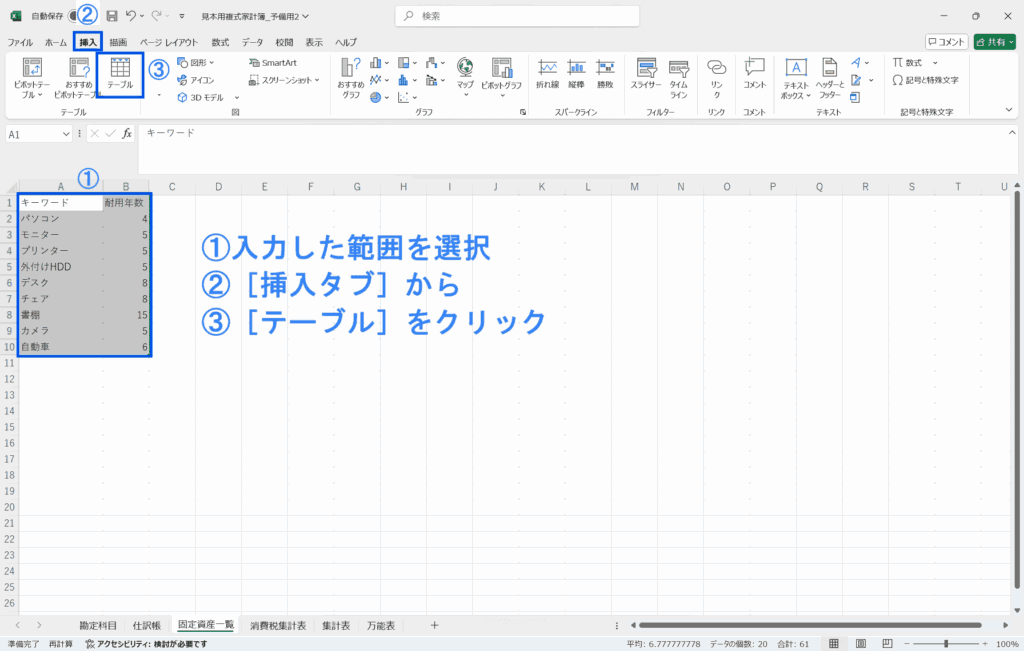Switch to the 表示 (View) tab
1024x651 pixels.
click(314, 42)
